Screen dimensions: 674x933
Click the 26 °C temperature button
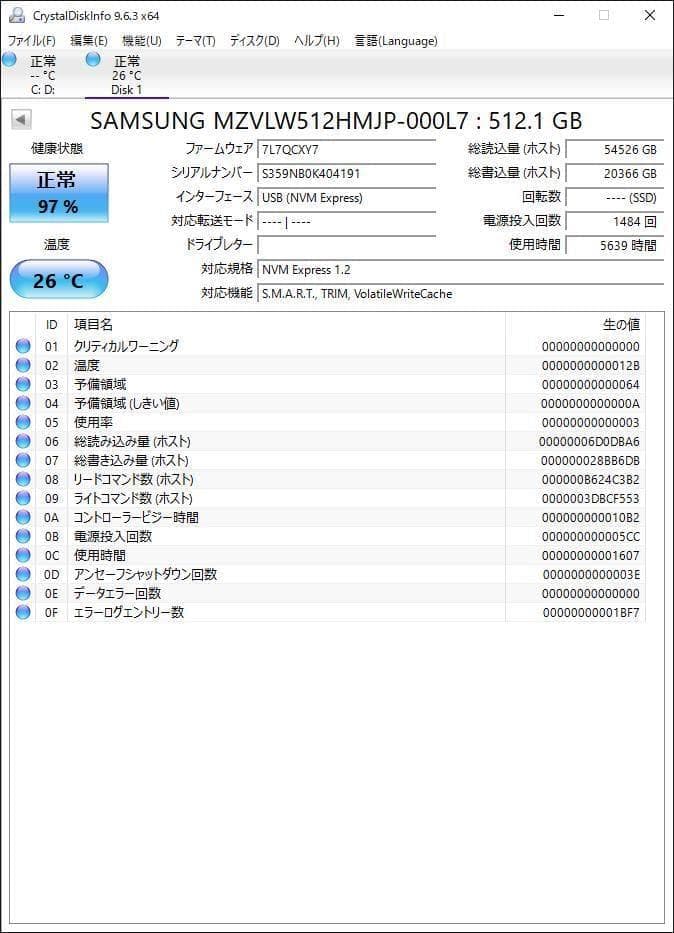pyautogui.click(x=59, y=279)
